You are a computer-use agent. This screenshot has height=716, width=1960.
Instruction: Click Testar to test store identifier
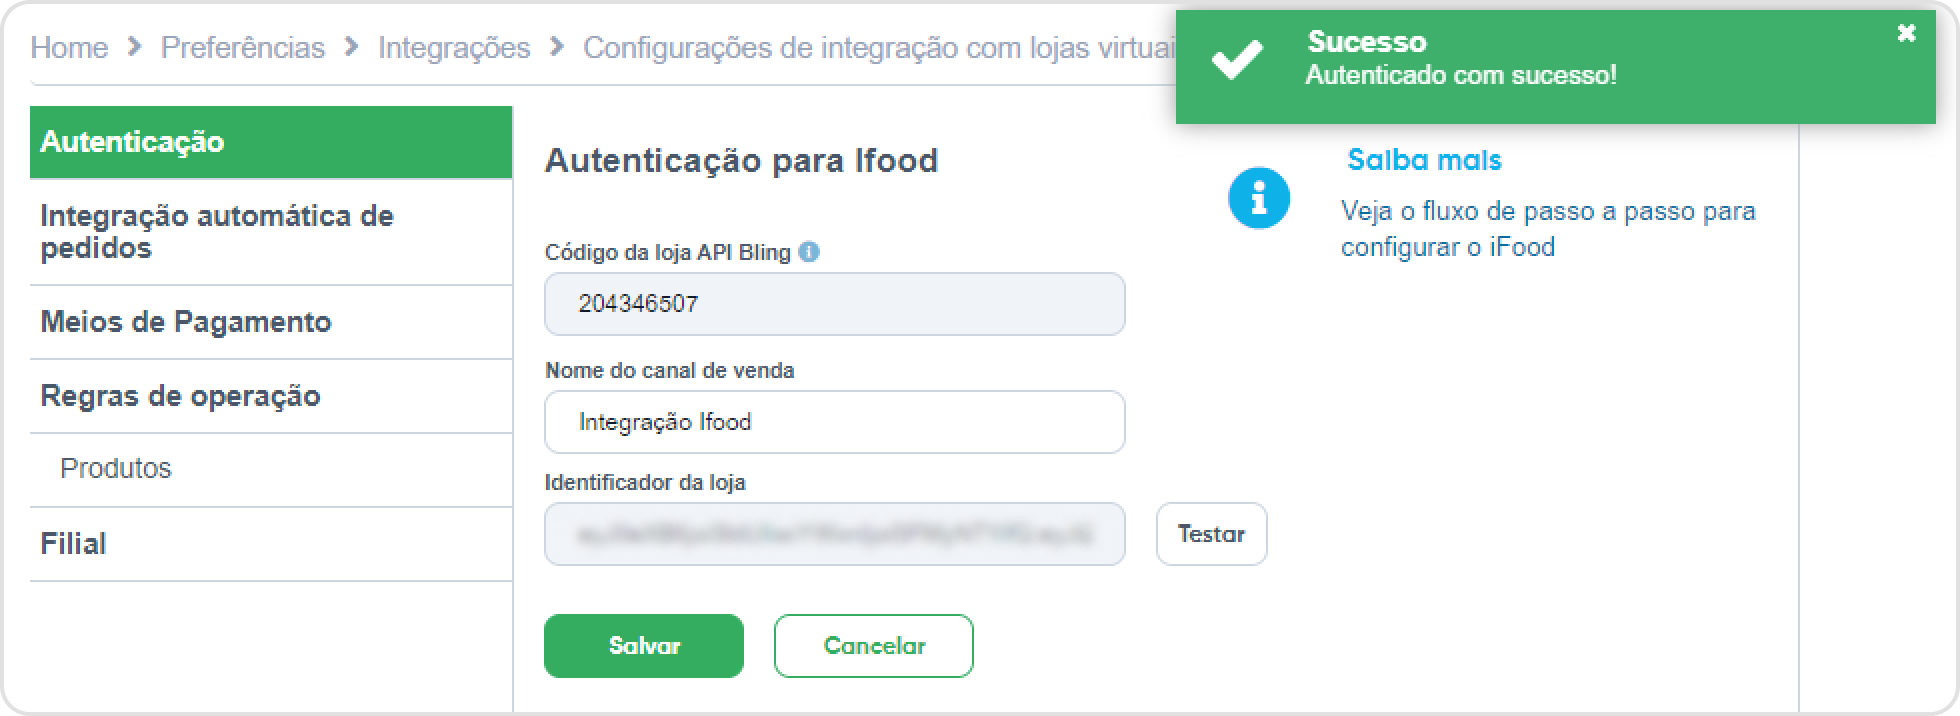pos(1212,534)
